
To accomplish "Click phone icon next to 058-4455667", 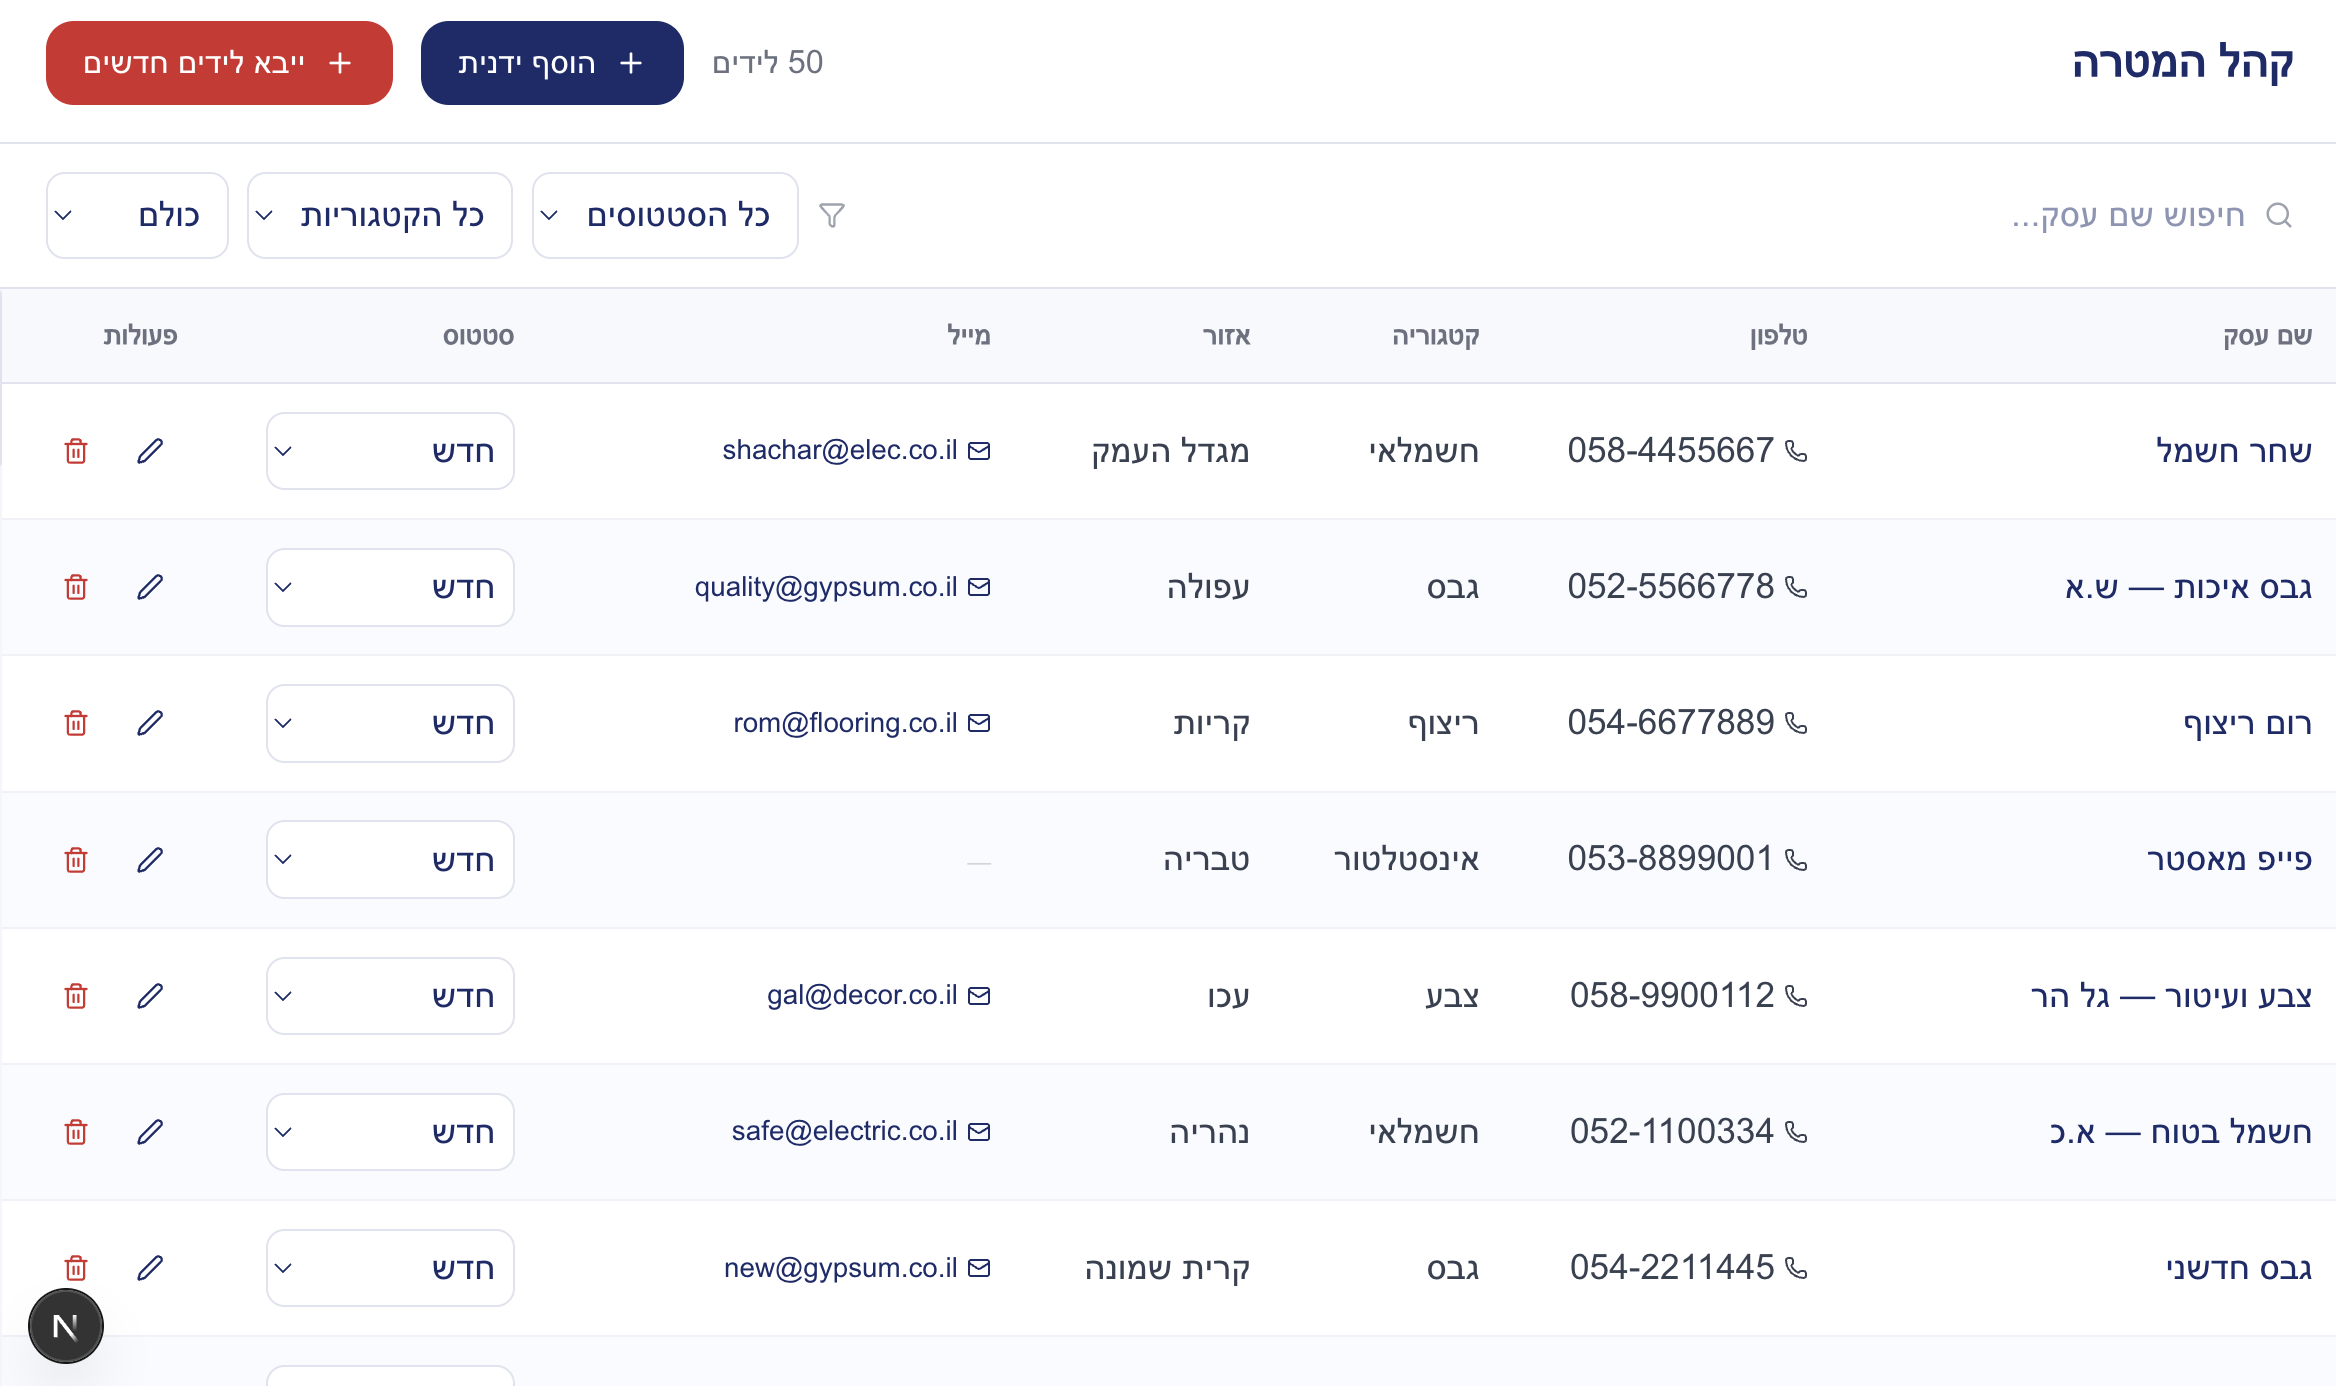I will pos(1796,451).
